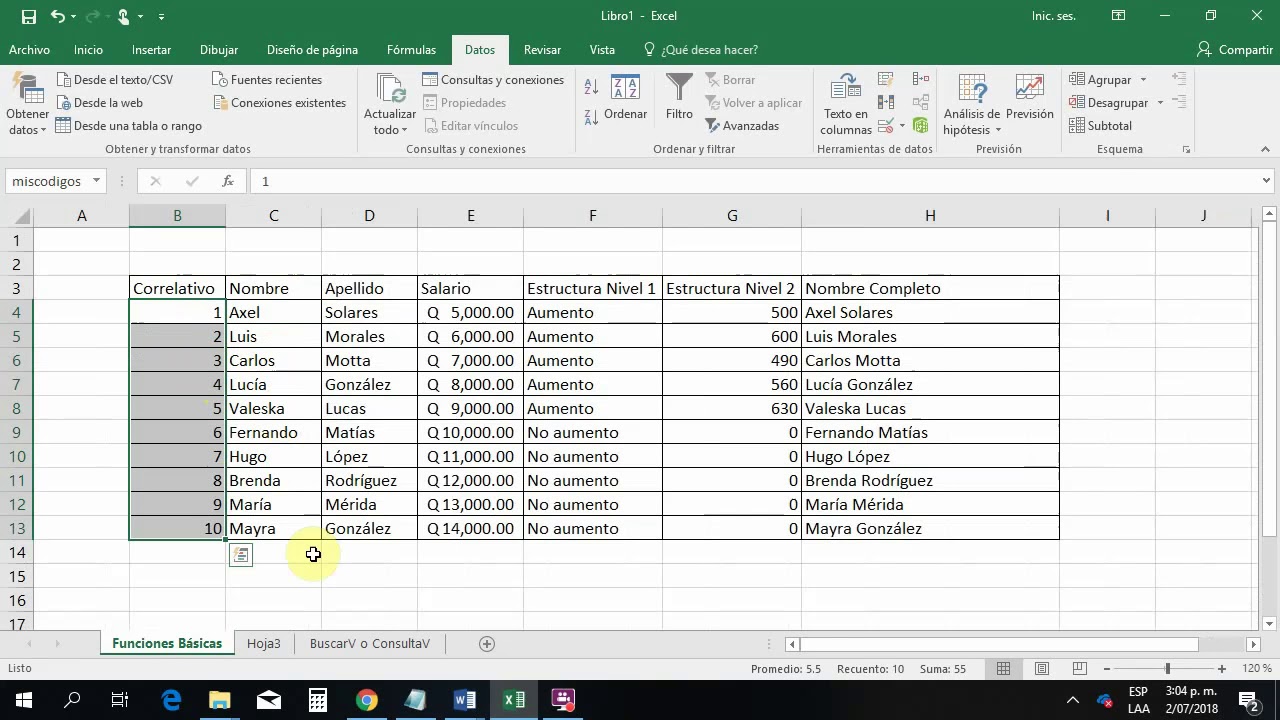The height and width of the screenshot is (720, 1280).
Task: Open the Desagrupar dropdown arrow
Action: pos(1160,103)
